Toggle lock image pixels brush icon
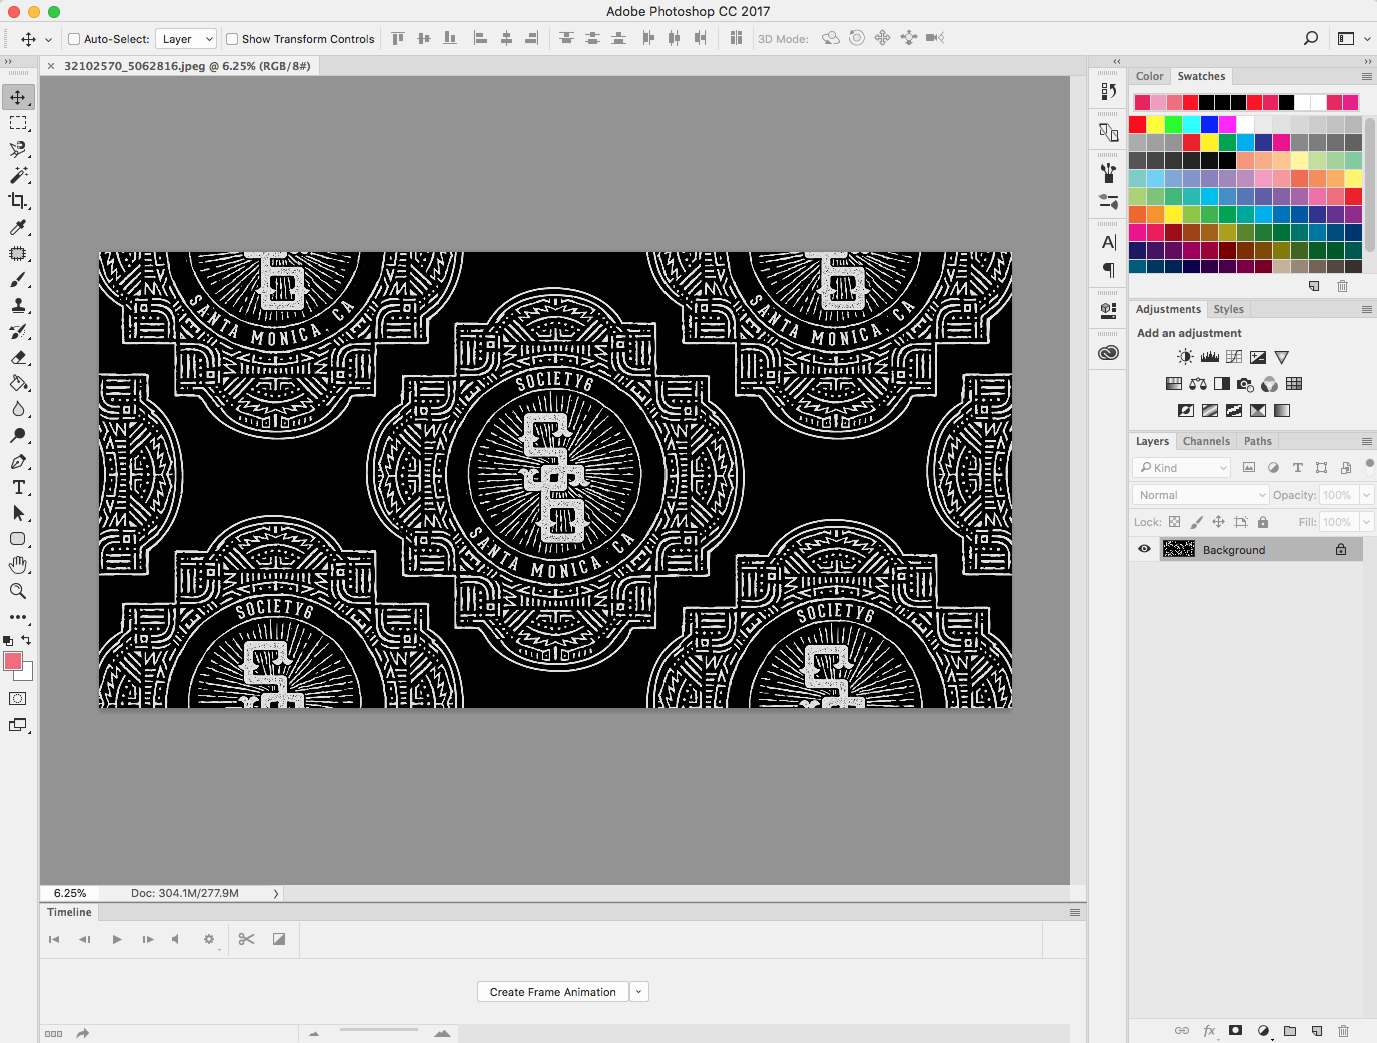This screenshot has height=1043, width=1377. click(1197, 522)
